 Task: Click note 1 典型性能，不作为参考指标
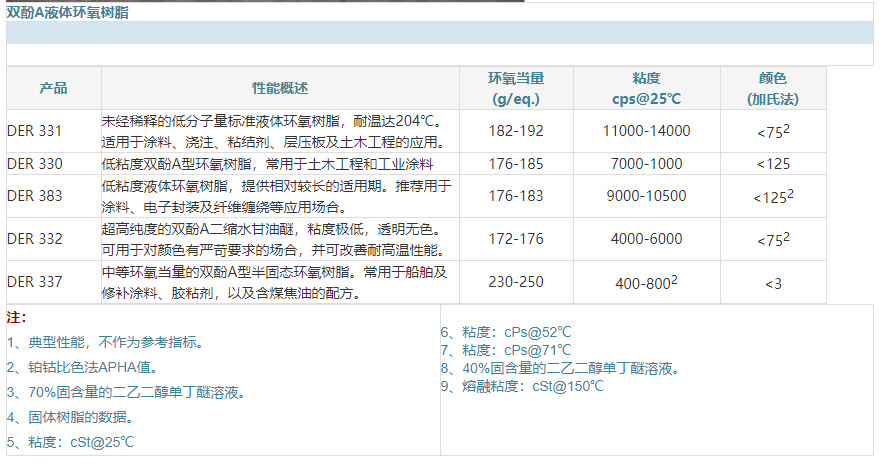click(x=106, y=342)
